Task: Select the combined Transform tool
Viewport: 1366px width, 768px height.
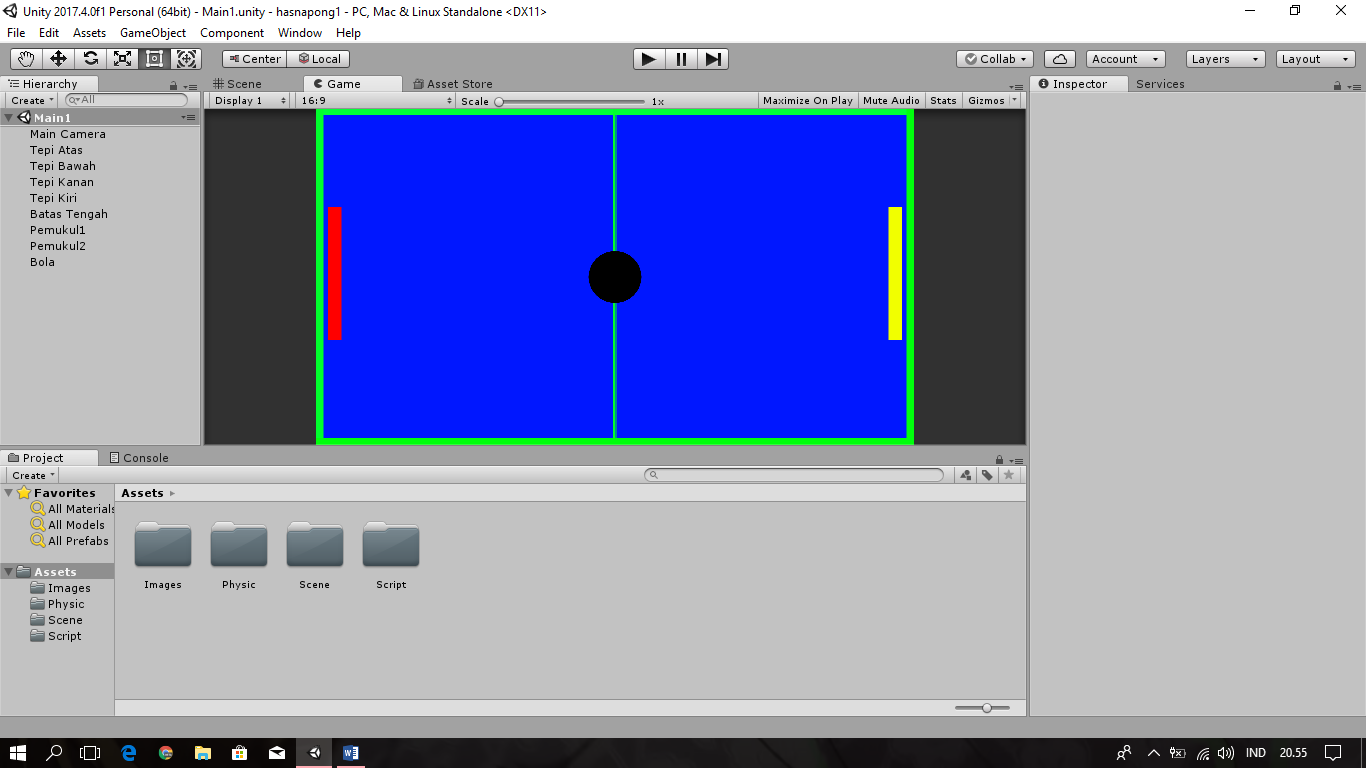Action: [186, 59]
